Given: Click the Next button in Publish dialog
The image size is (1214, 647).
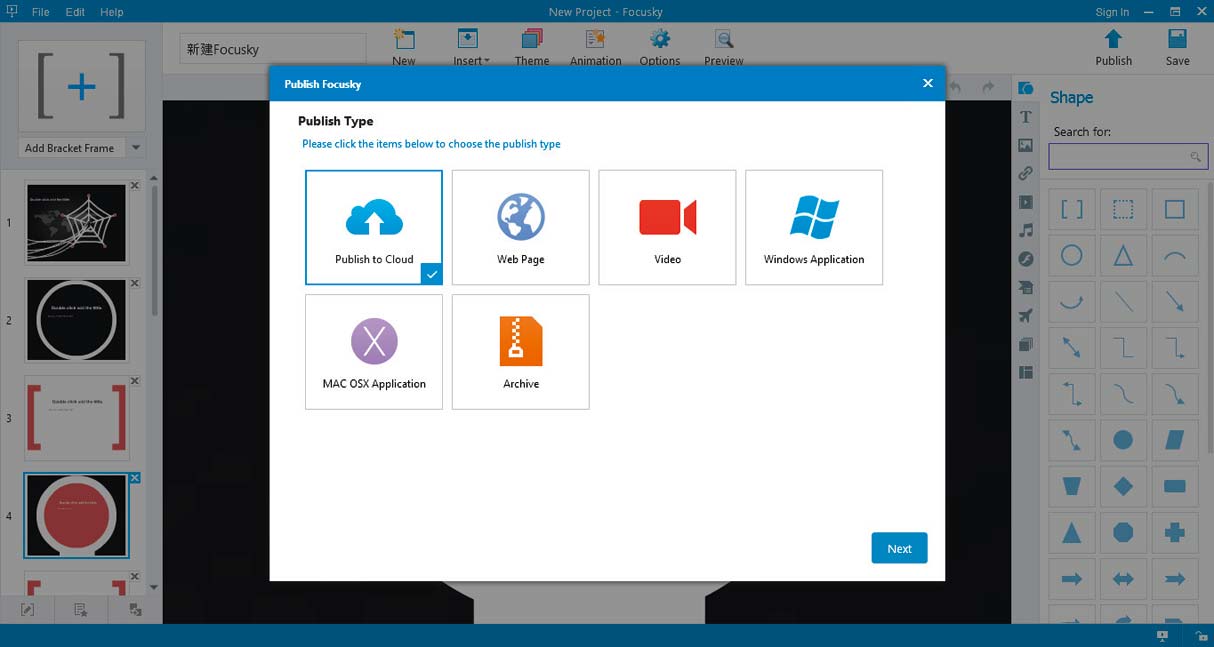Looking at the screenshot, I should (x=899, y=548).
